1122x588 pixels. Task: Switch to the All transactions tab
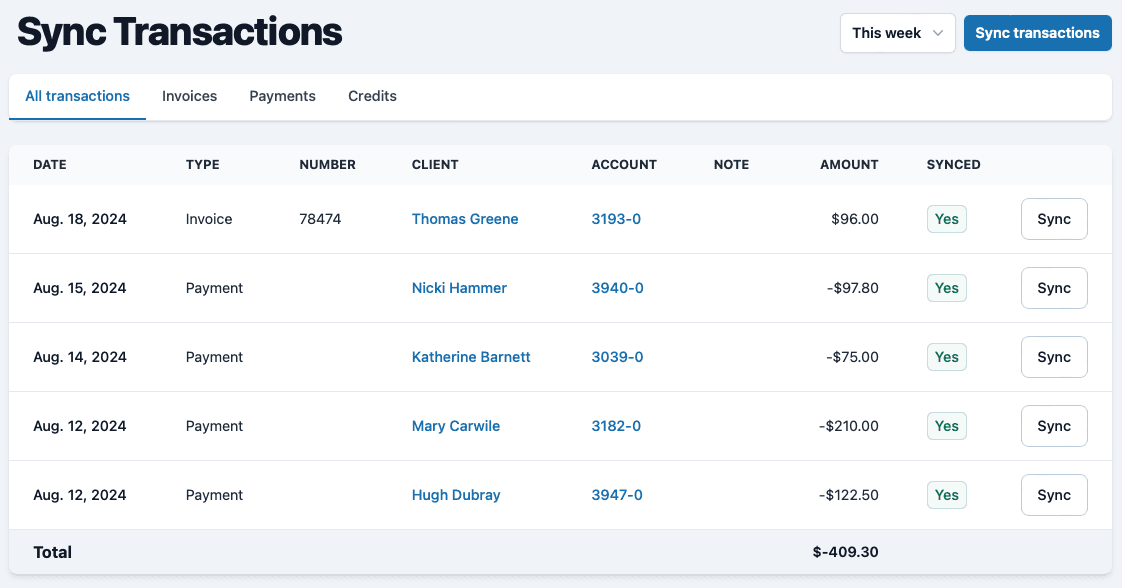pos(77,96)
